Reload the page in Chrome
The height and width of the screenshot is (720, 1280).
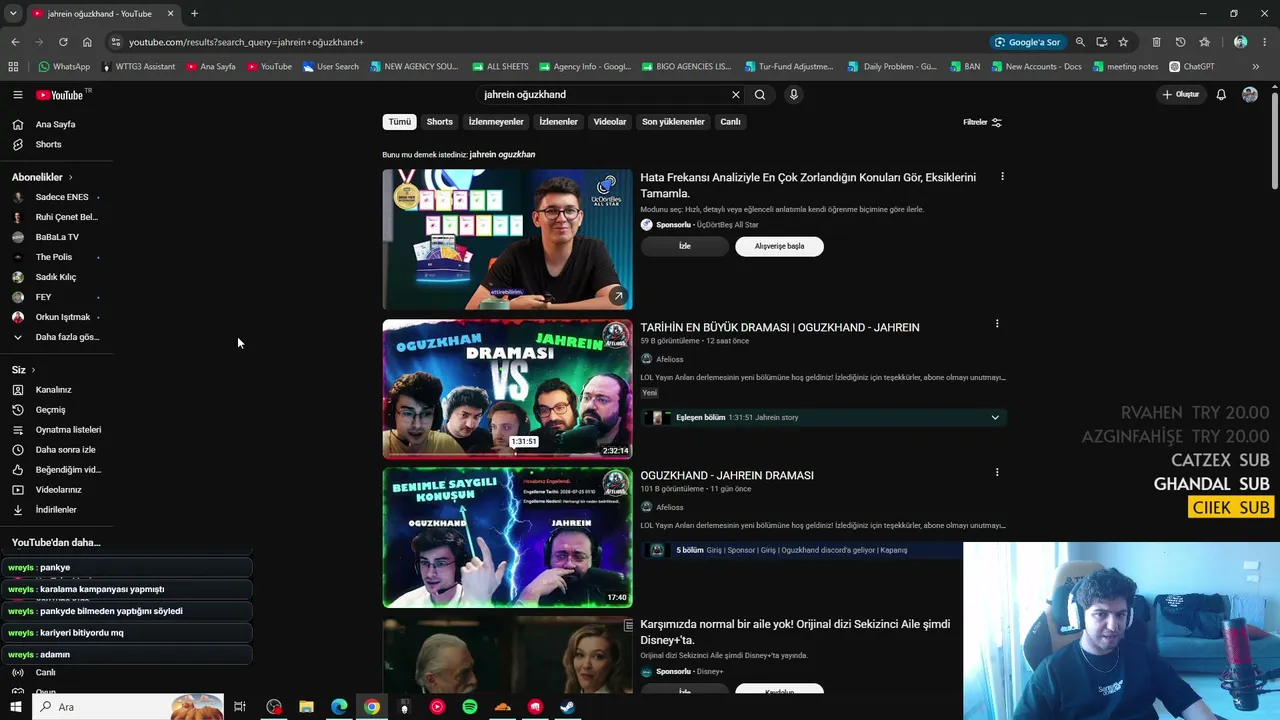coord(63,42)
